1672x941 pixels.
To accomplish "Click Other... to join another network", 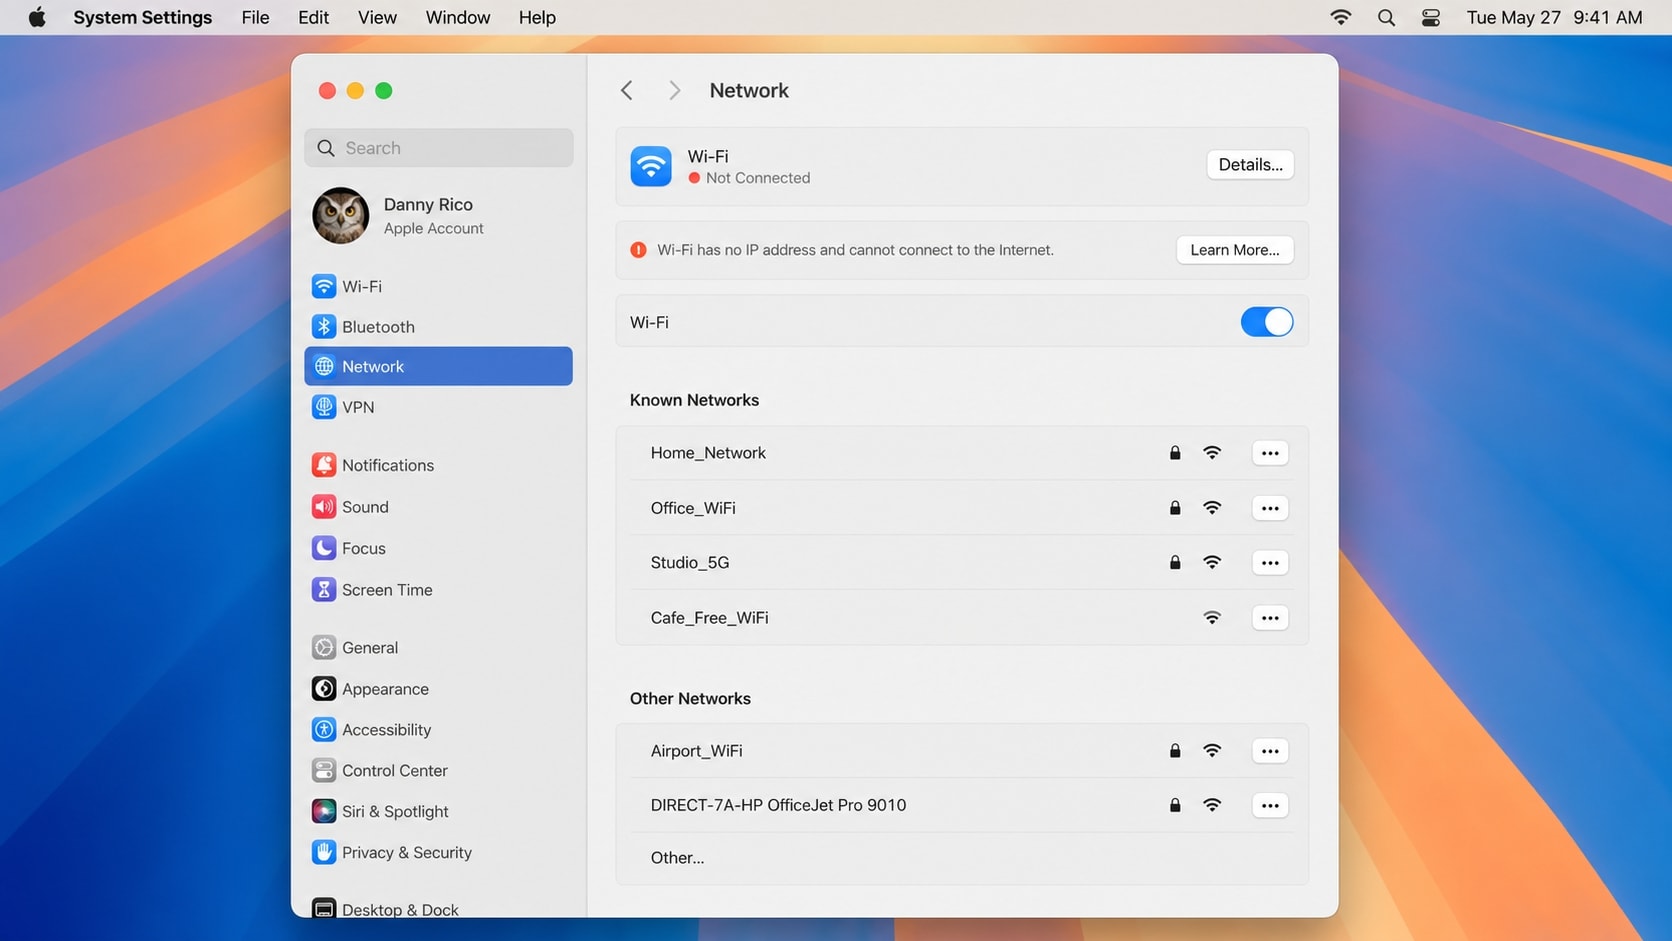I will coord(962,858).
